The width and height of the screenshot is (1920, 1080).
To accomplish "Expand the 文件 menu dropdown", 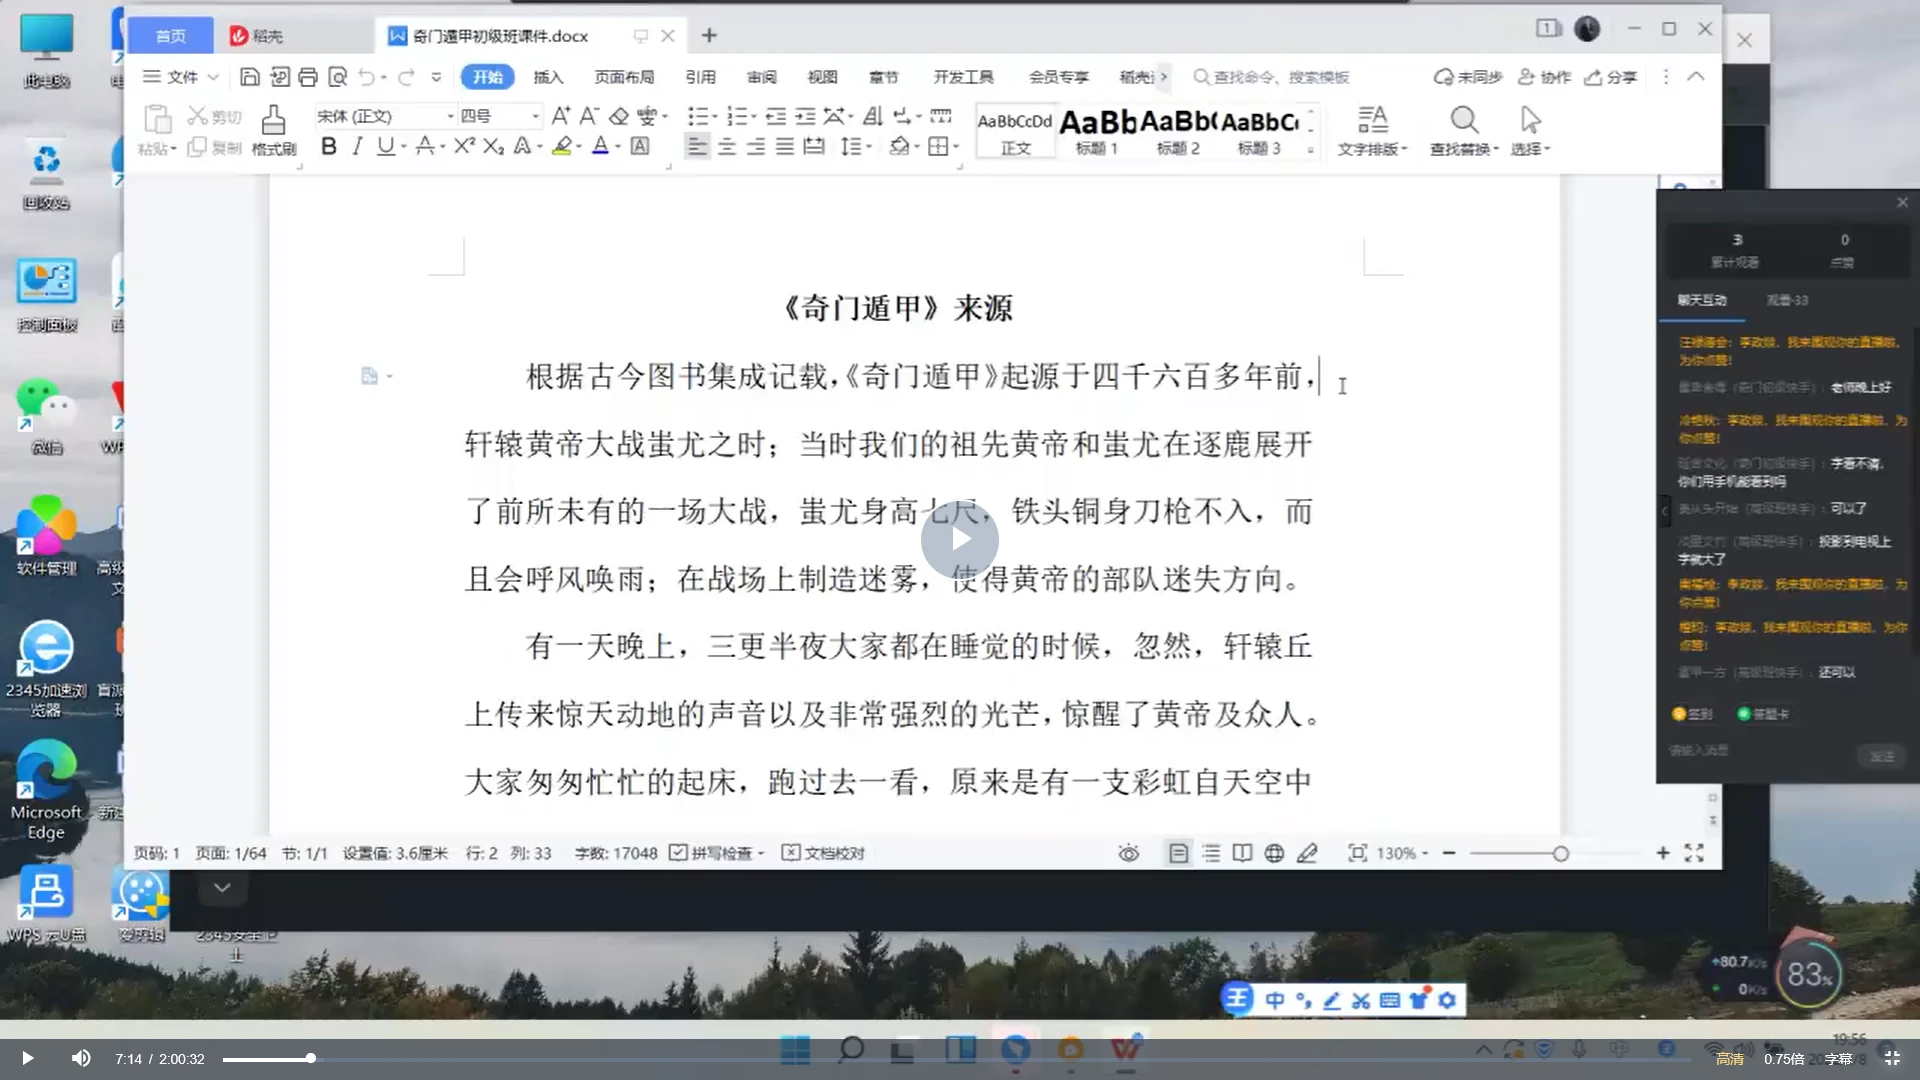I will coord(181,77).
